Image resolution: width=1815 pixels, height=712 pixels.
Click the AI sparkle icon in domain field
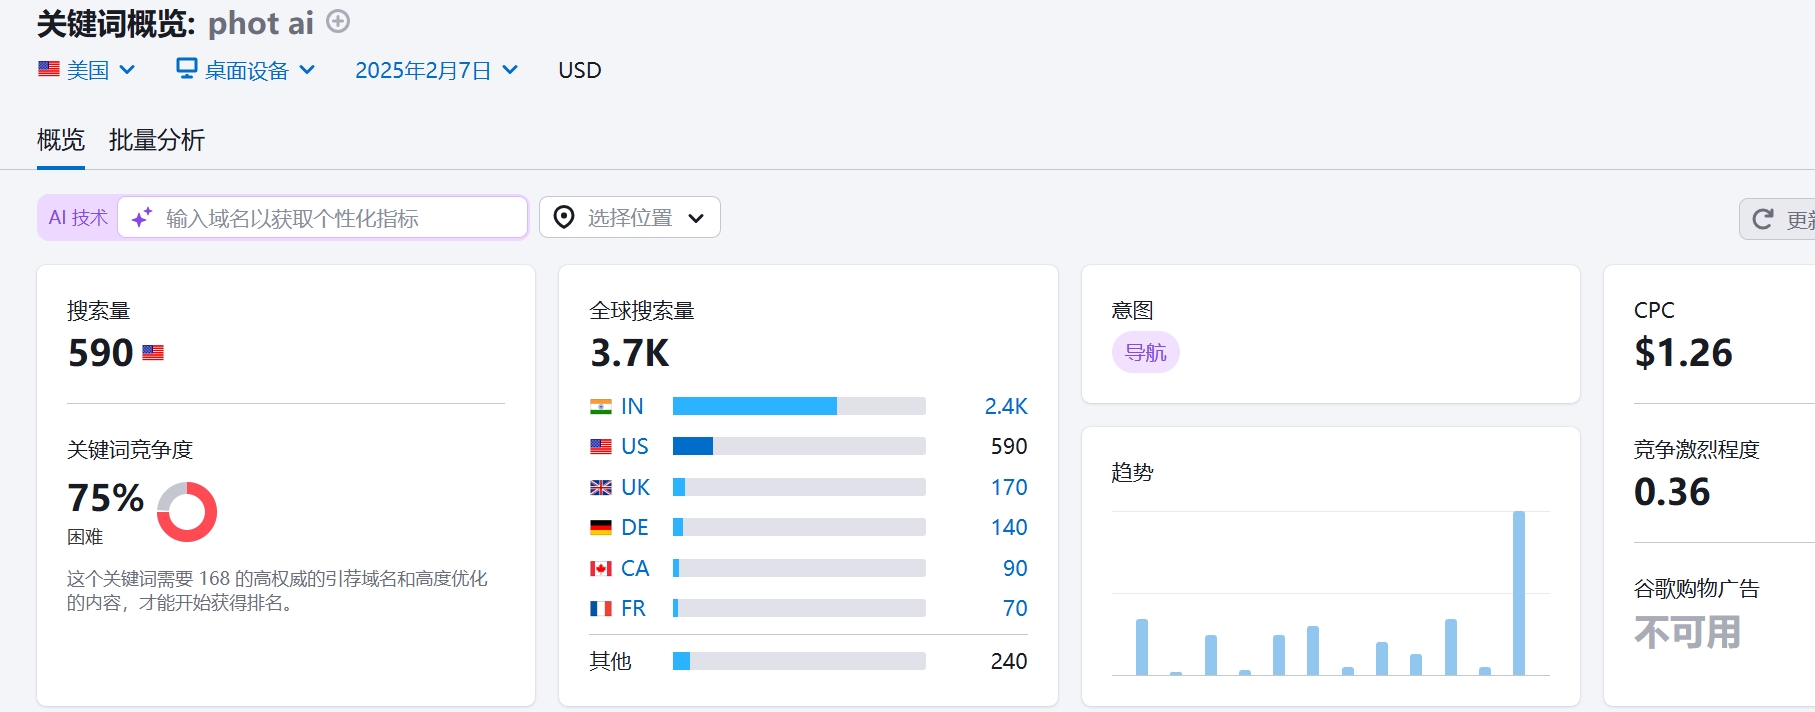tap(142, 217)
